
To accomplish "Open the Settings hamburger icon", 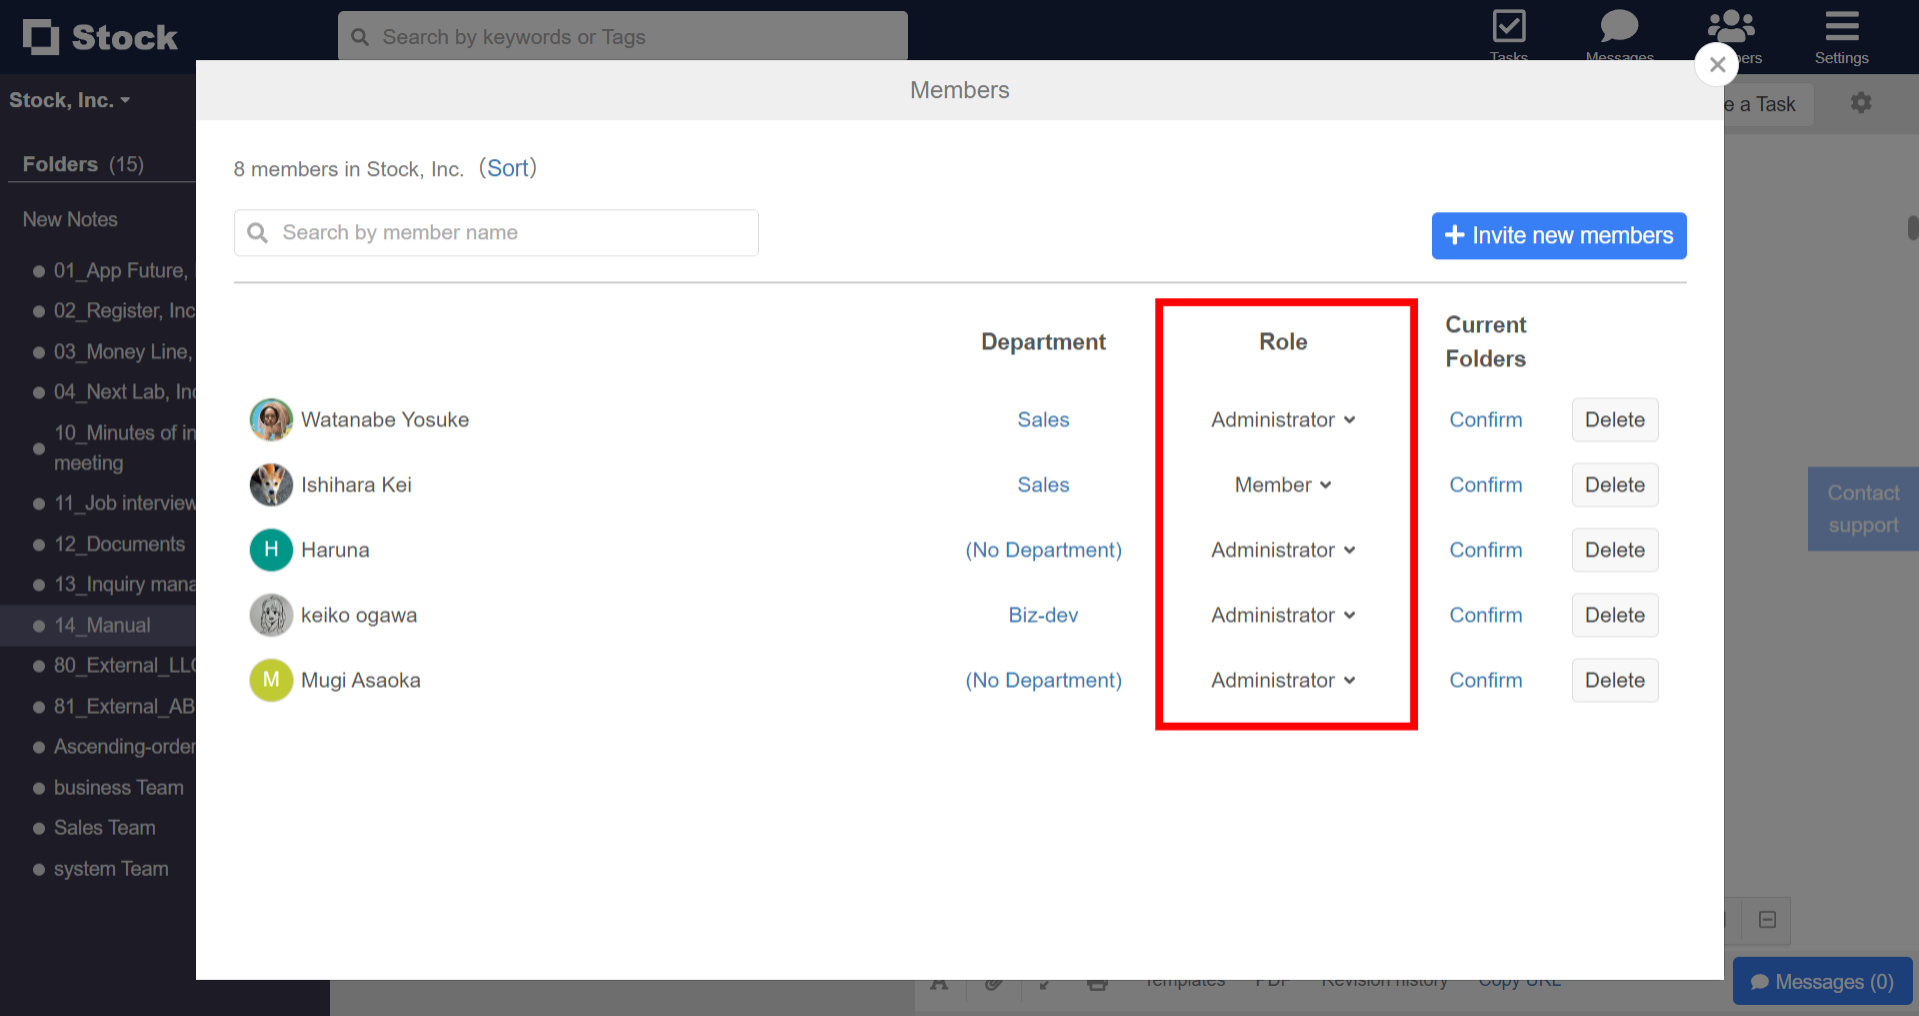I will [x=1841, y=28].
